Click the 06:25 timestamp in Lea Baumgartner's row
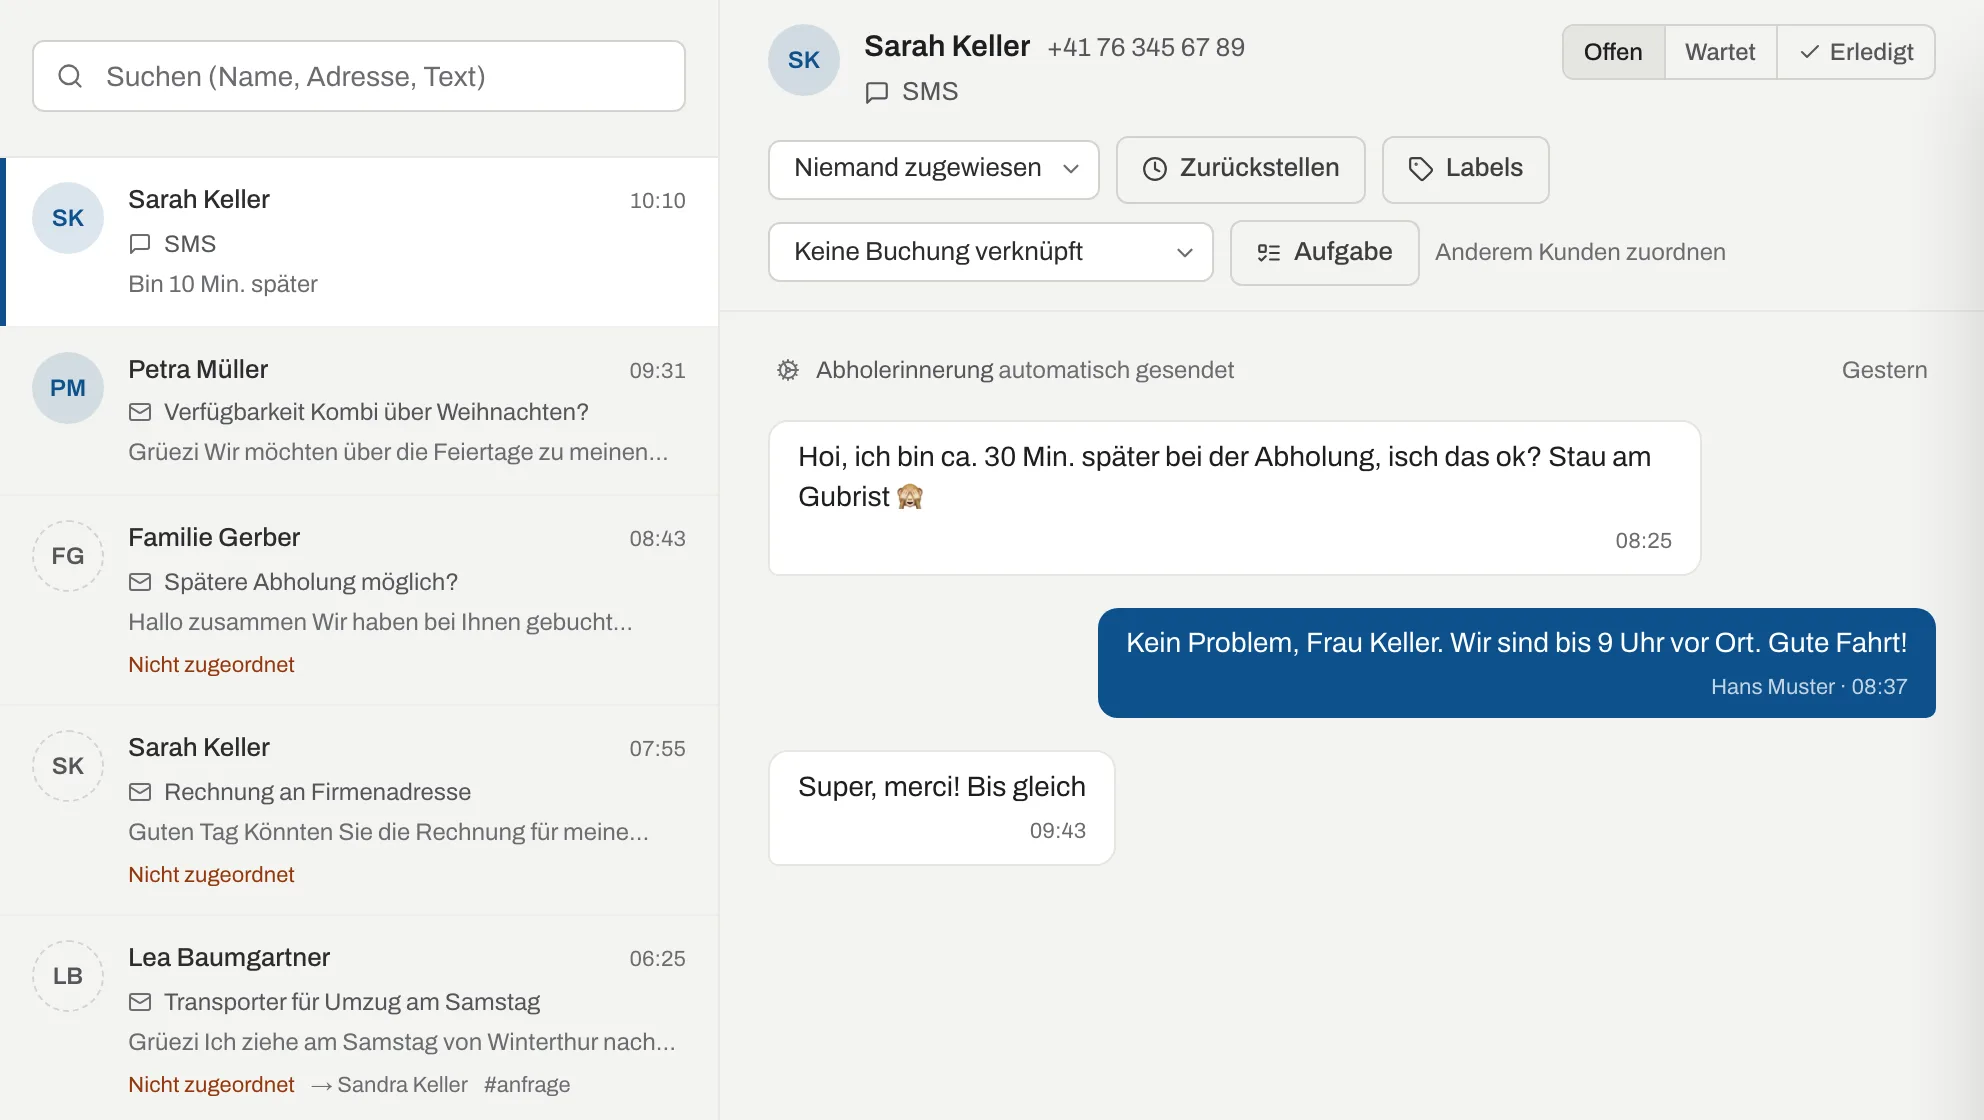This screenshot has width=1984, height=1120. (657, 958)
